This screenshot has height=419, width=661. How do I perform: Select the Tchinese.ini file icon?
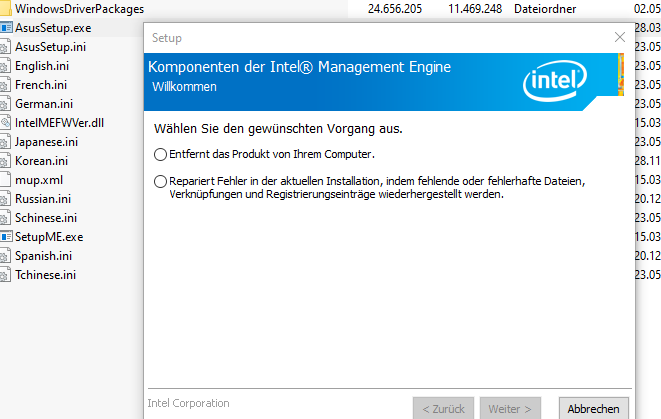point(5,274)
